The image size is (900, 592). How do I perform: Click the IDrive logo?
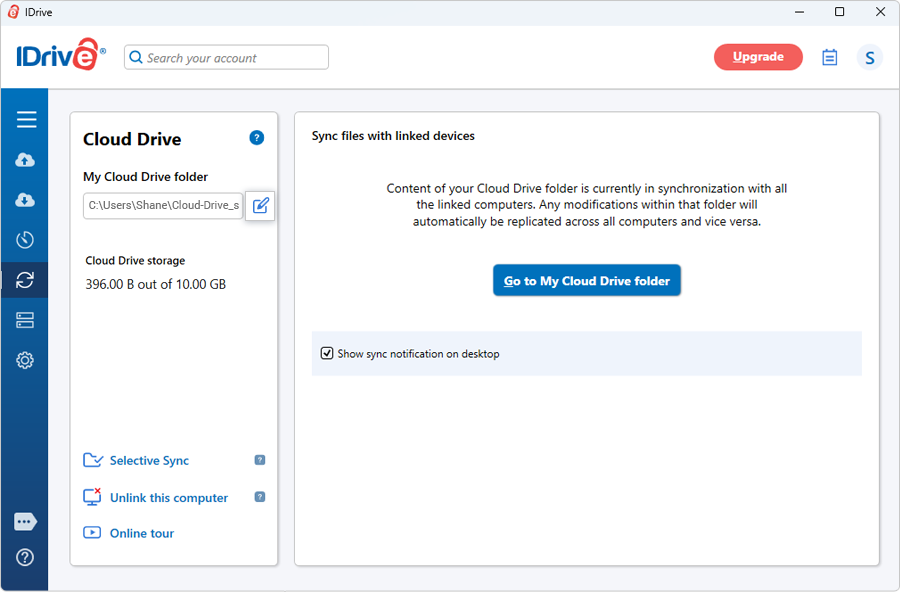[61, 55]
